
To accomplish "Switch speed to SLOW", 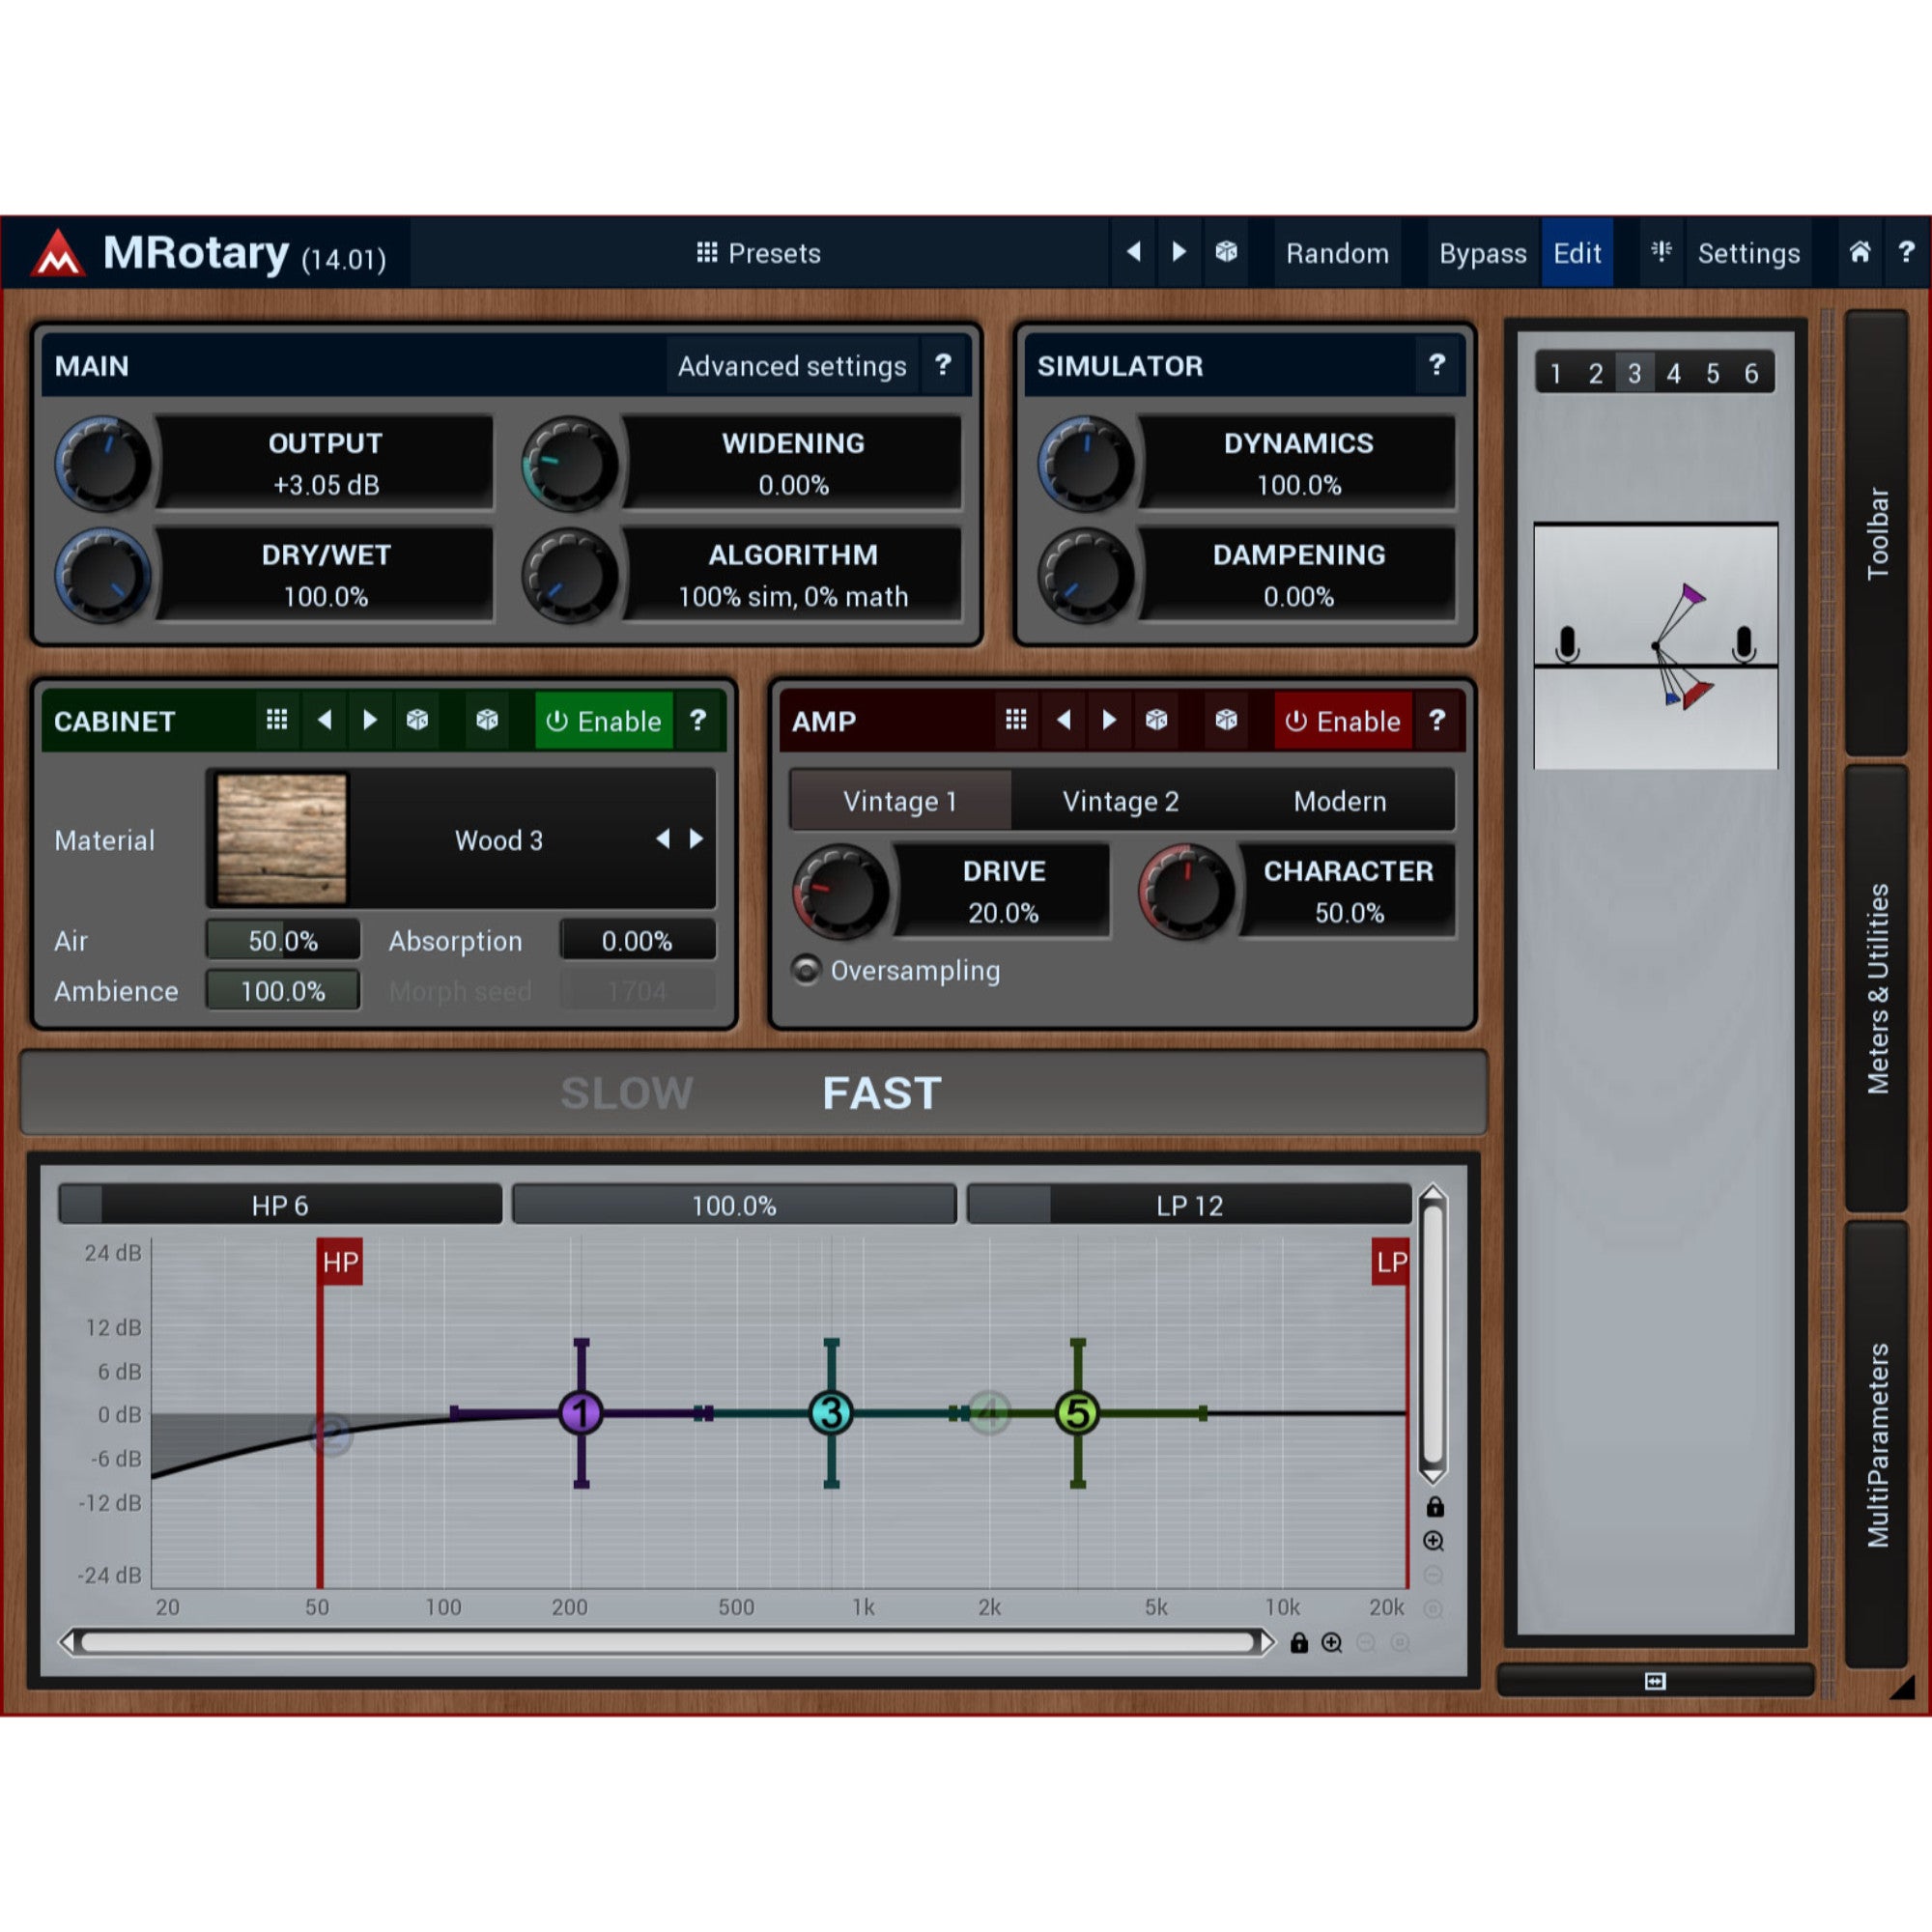I will (627, 1093).
